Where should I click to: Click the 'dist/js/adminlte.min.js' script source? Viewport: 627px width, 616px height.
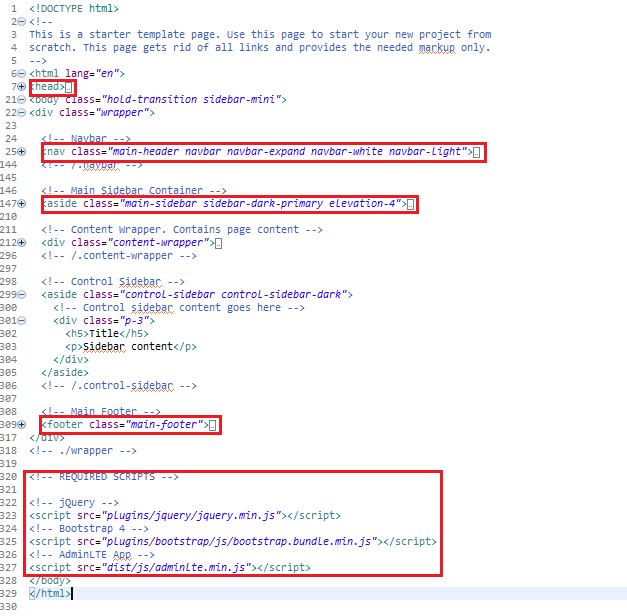176,568
